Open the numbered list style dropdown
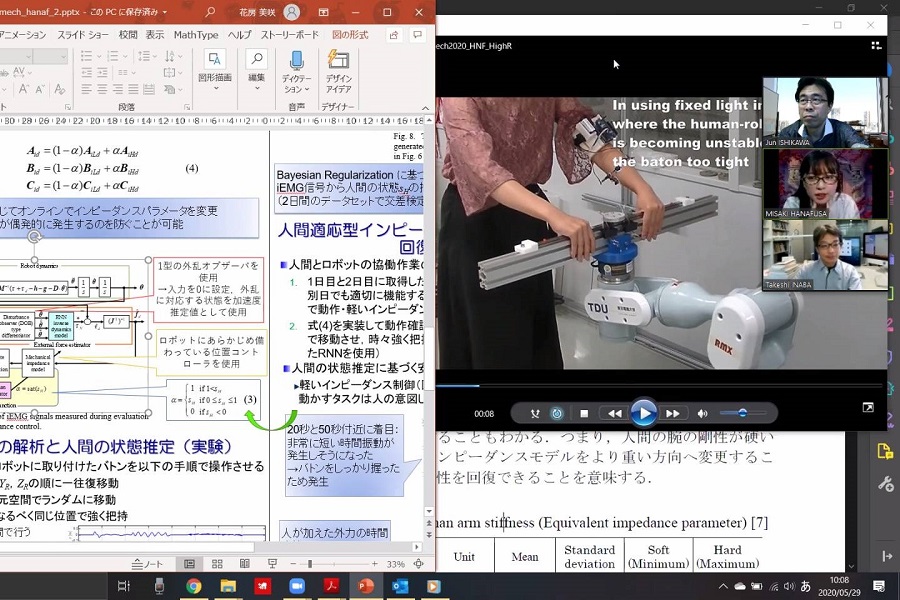900x600 pixels. (x=127, y=56)
